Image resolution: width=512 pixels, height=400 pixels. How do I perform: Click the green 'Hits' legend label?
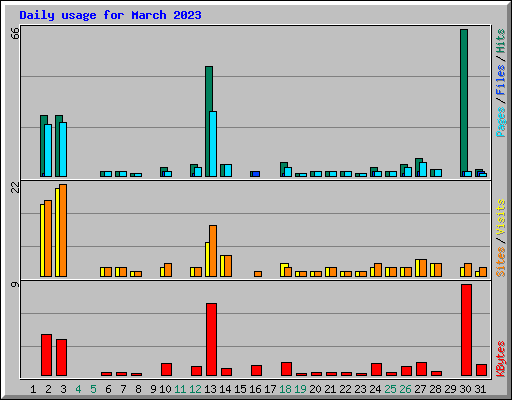pos(500,41)
